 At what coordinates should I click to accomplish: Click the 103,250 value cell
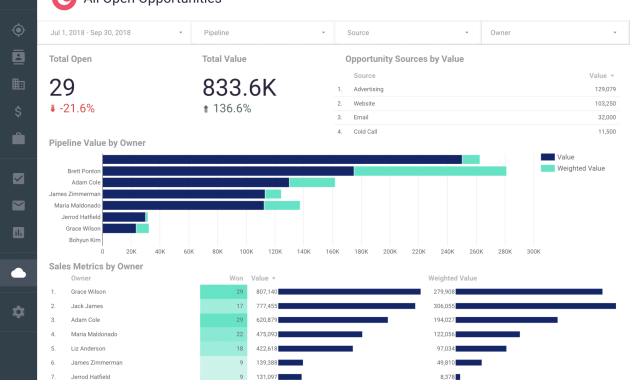coord(605,103)
